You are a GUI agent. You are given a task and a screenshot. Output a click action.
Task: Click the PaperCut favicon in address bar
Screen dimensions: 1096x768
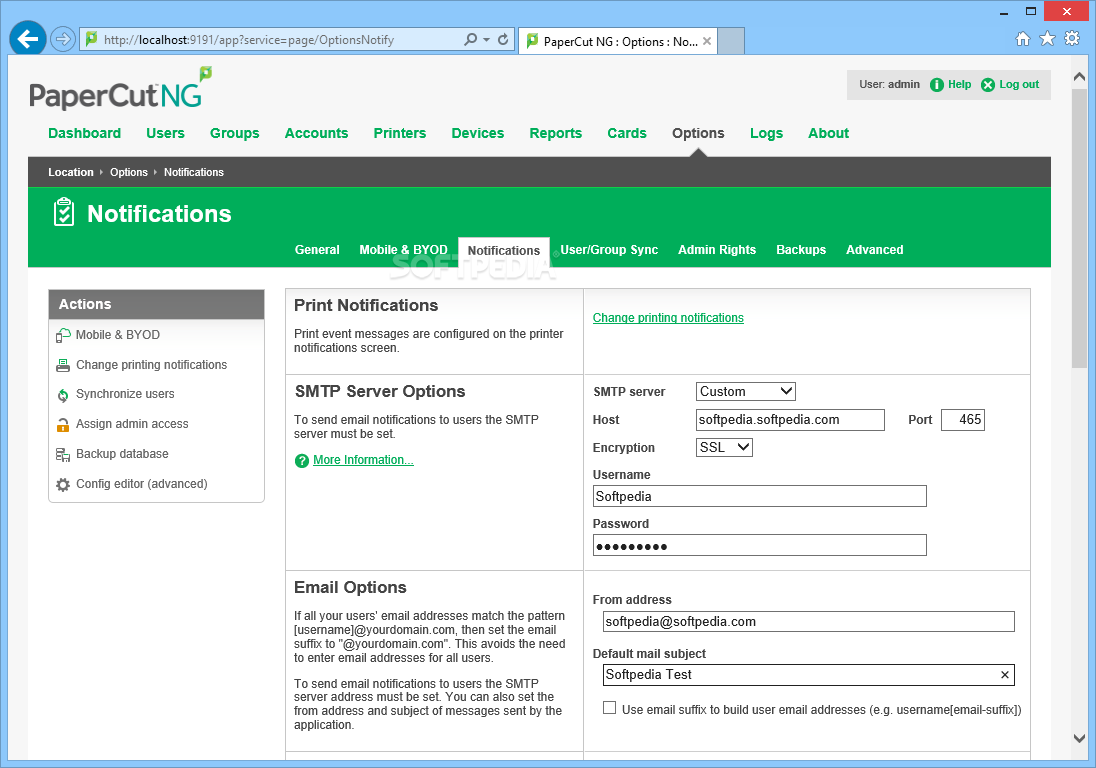[91, 39]
